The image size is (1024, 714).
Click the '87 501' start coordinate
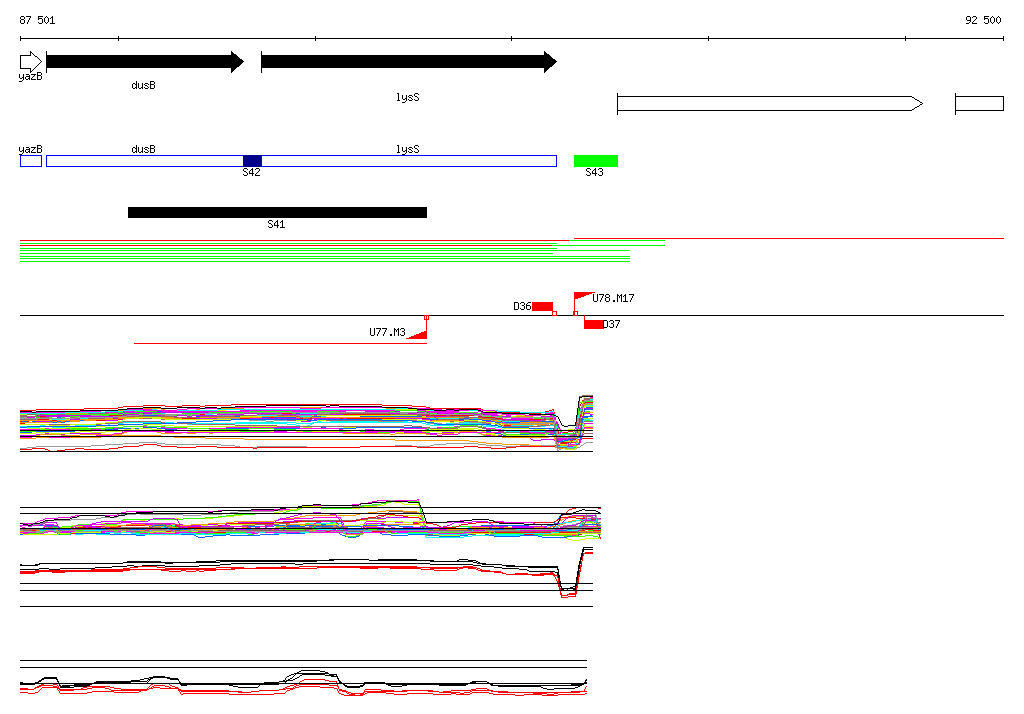pyautogui.click(x=37, y=20)
